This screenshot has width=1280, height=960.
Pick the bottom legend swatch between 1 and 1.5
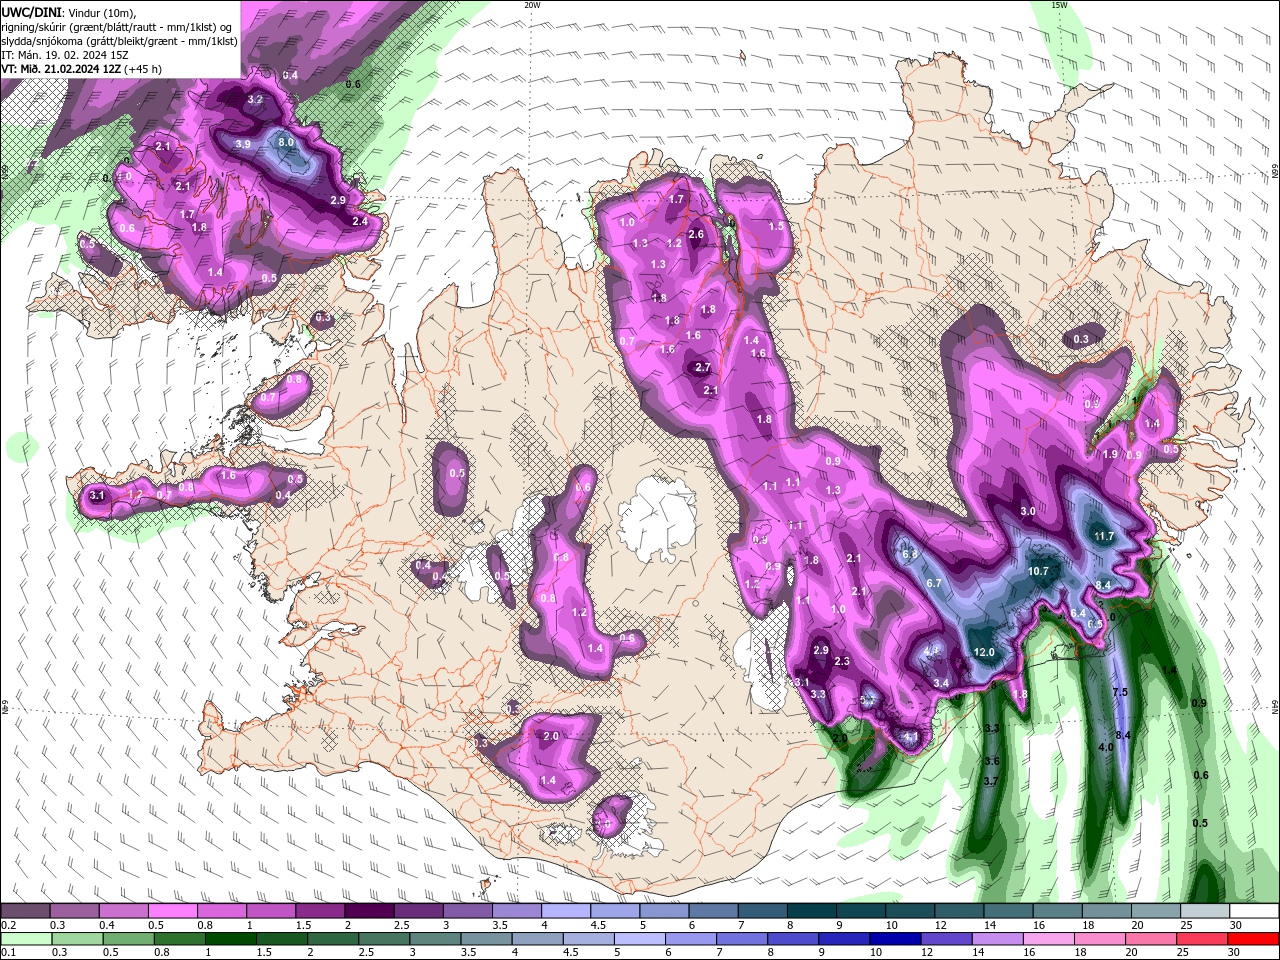(230, 939)
